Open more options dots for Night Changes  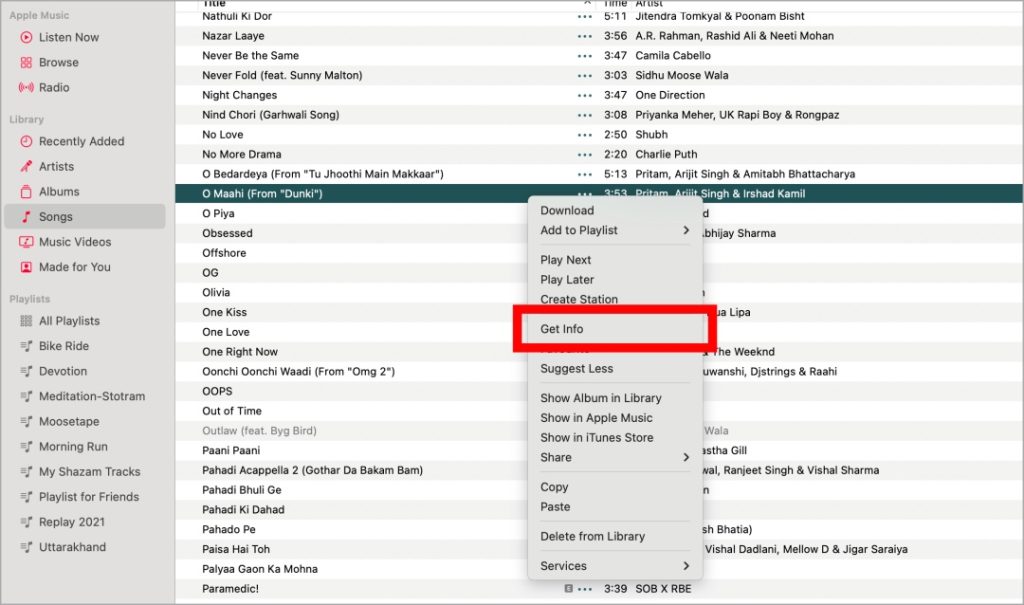[584, 95]
